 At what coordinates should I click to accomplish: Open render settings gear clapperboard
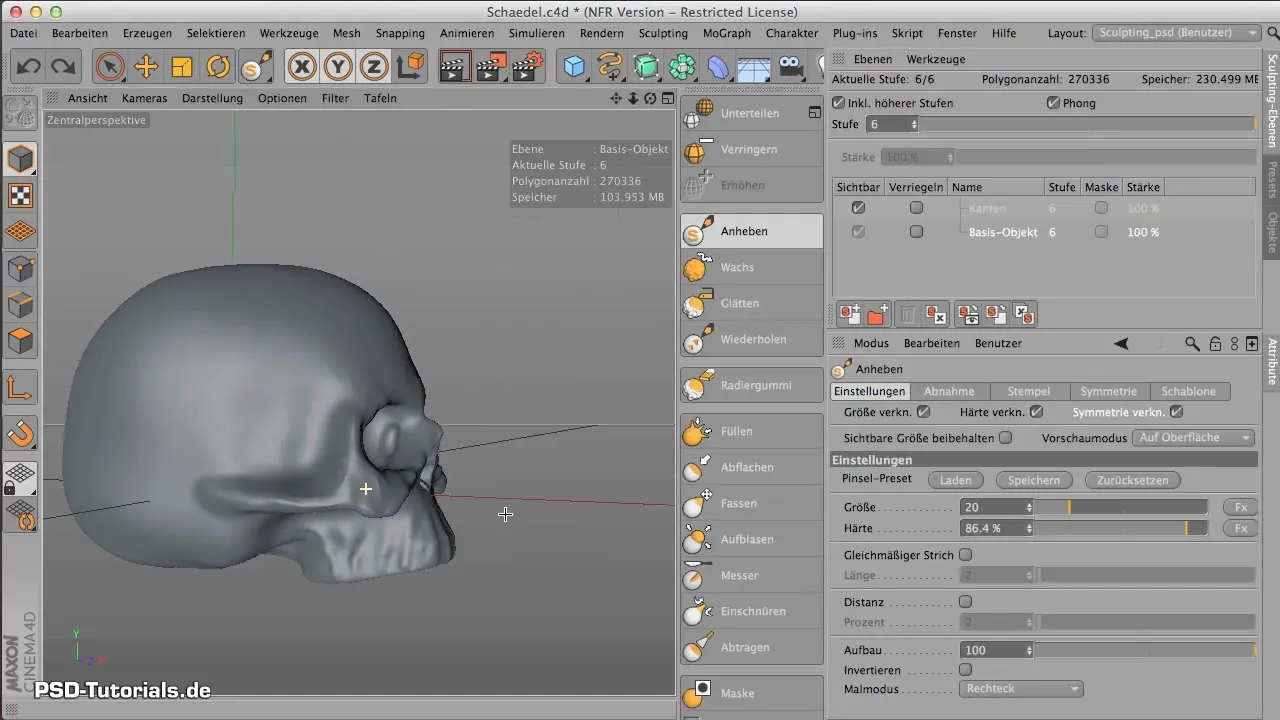[526, 67]
